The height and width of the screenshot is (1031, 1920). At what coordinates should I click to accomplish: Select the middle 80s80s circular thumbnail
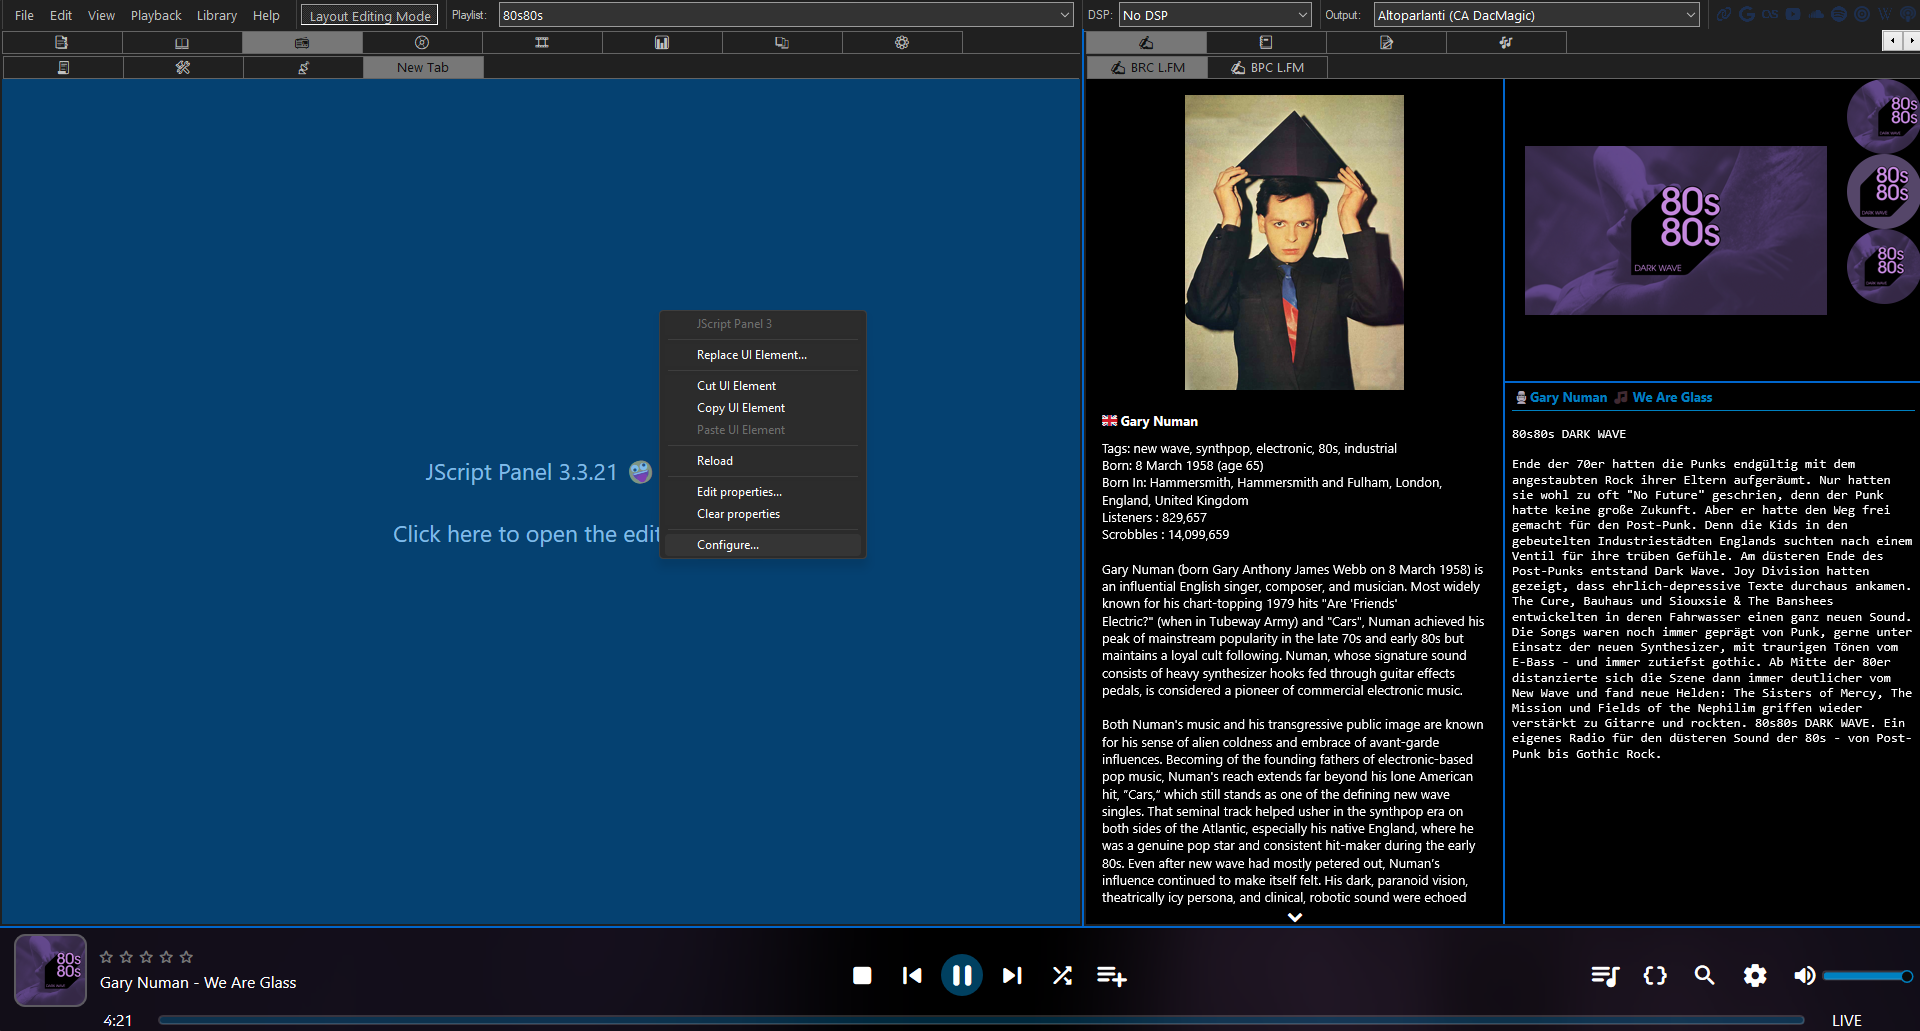1883,191
